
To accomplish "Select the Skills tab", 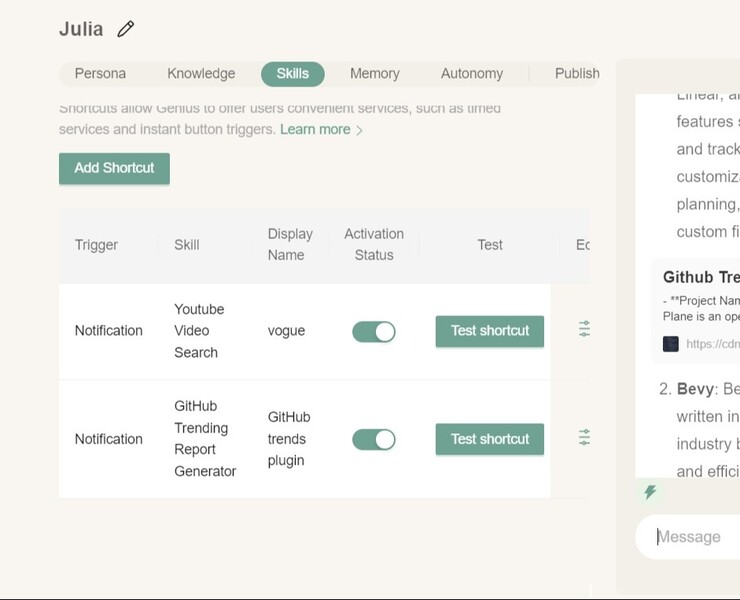I will tap(293, 74).
